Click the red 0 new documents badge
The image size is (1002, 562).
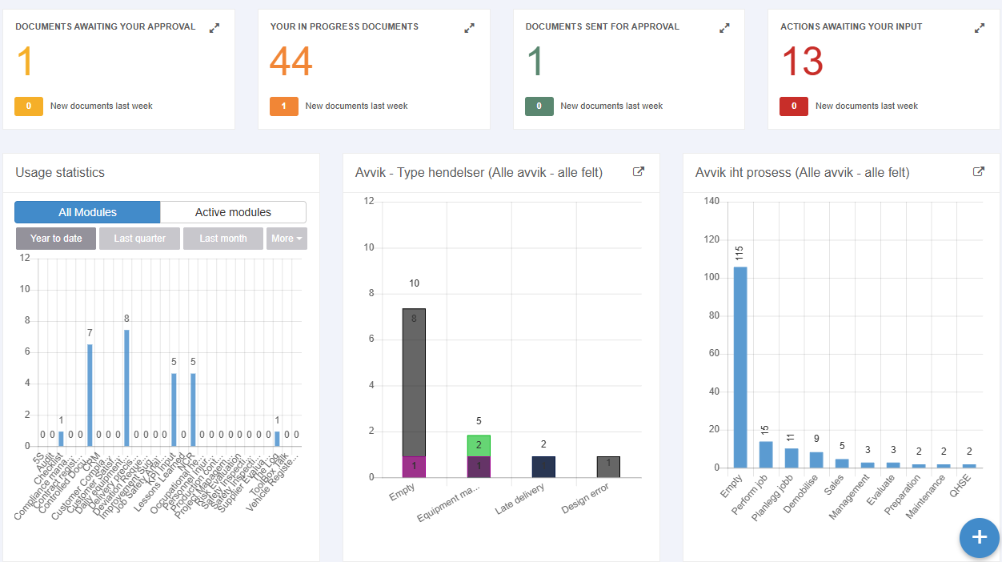coord(794,106)
